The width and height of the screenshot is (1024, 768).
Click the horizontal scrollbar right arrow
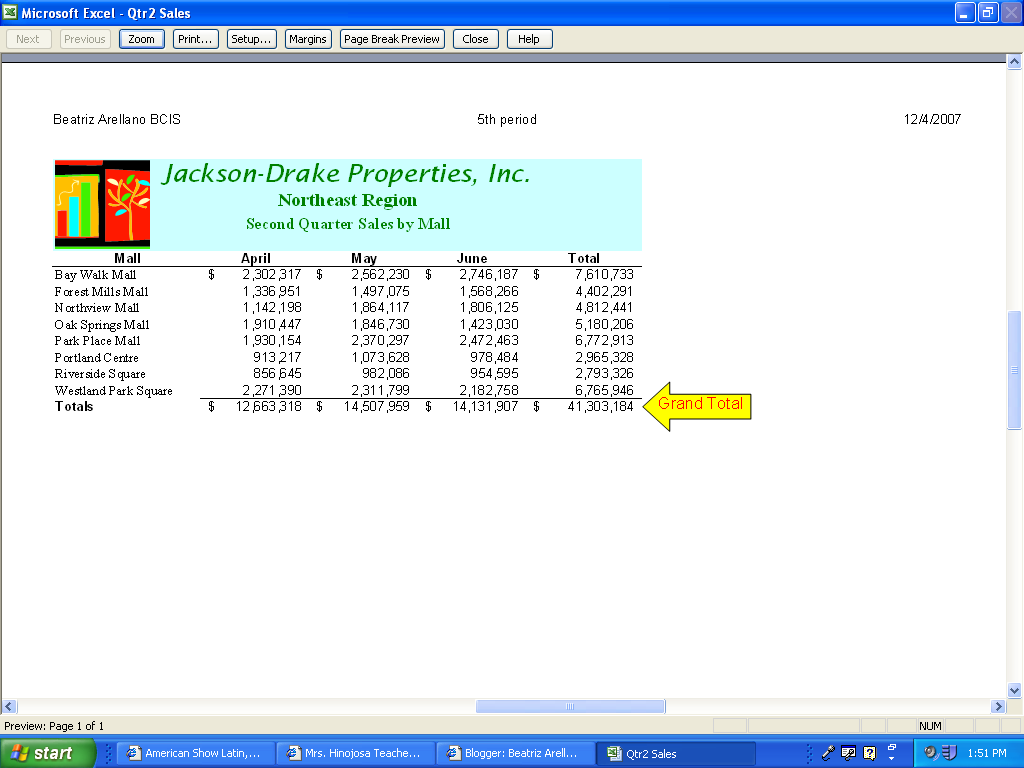click(998, 706)
